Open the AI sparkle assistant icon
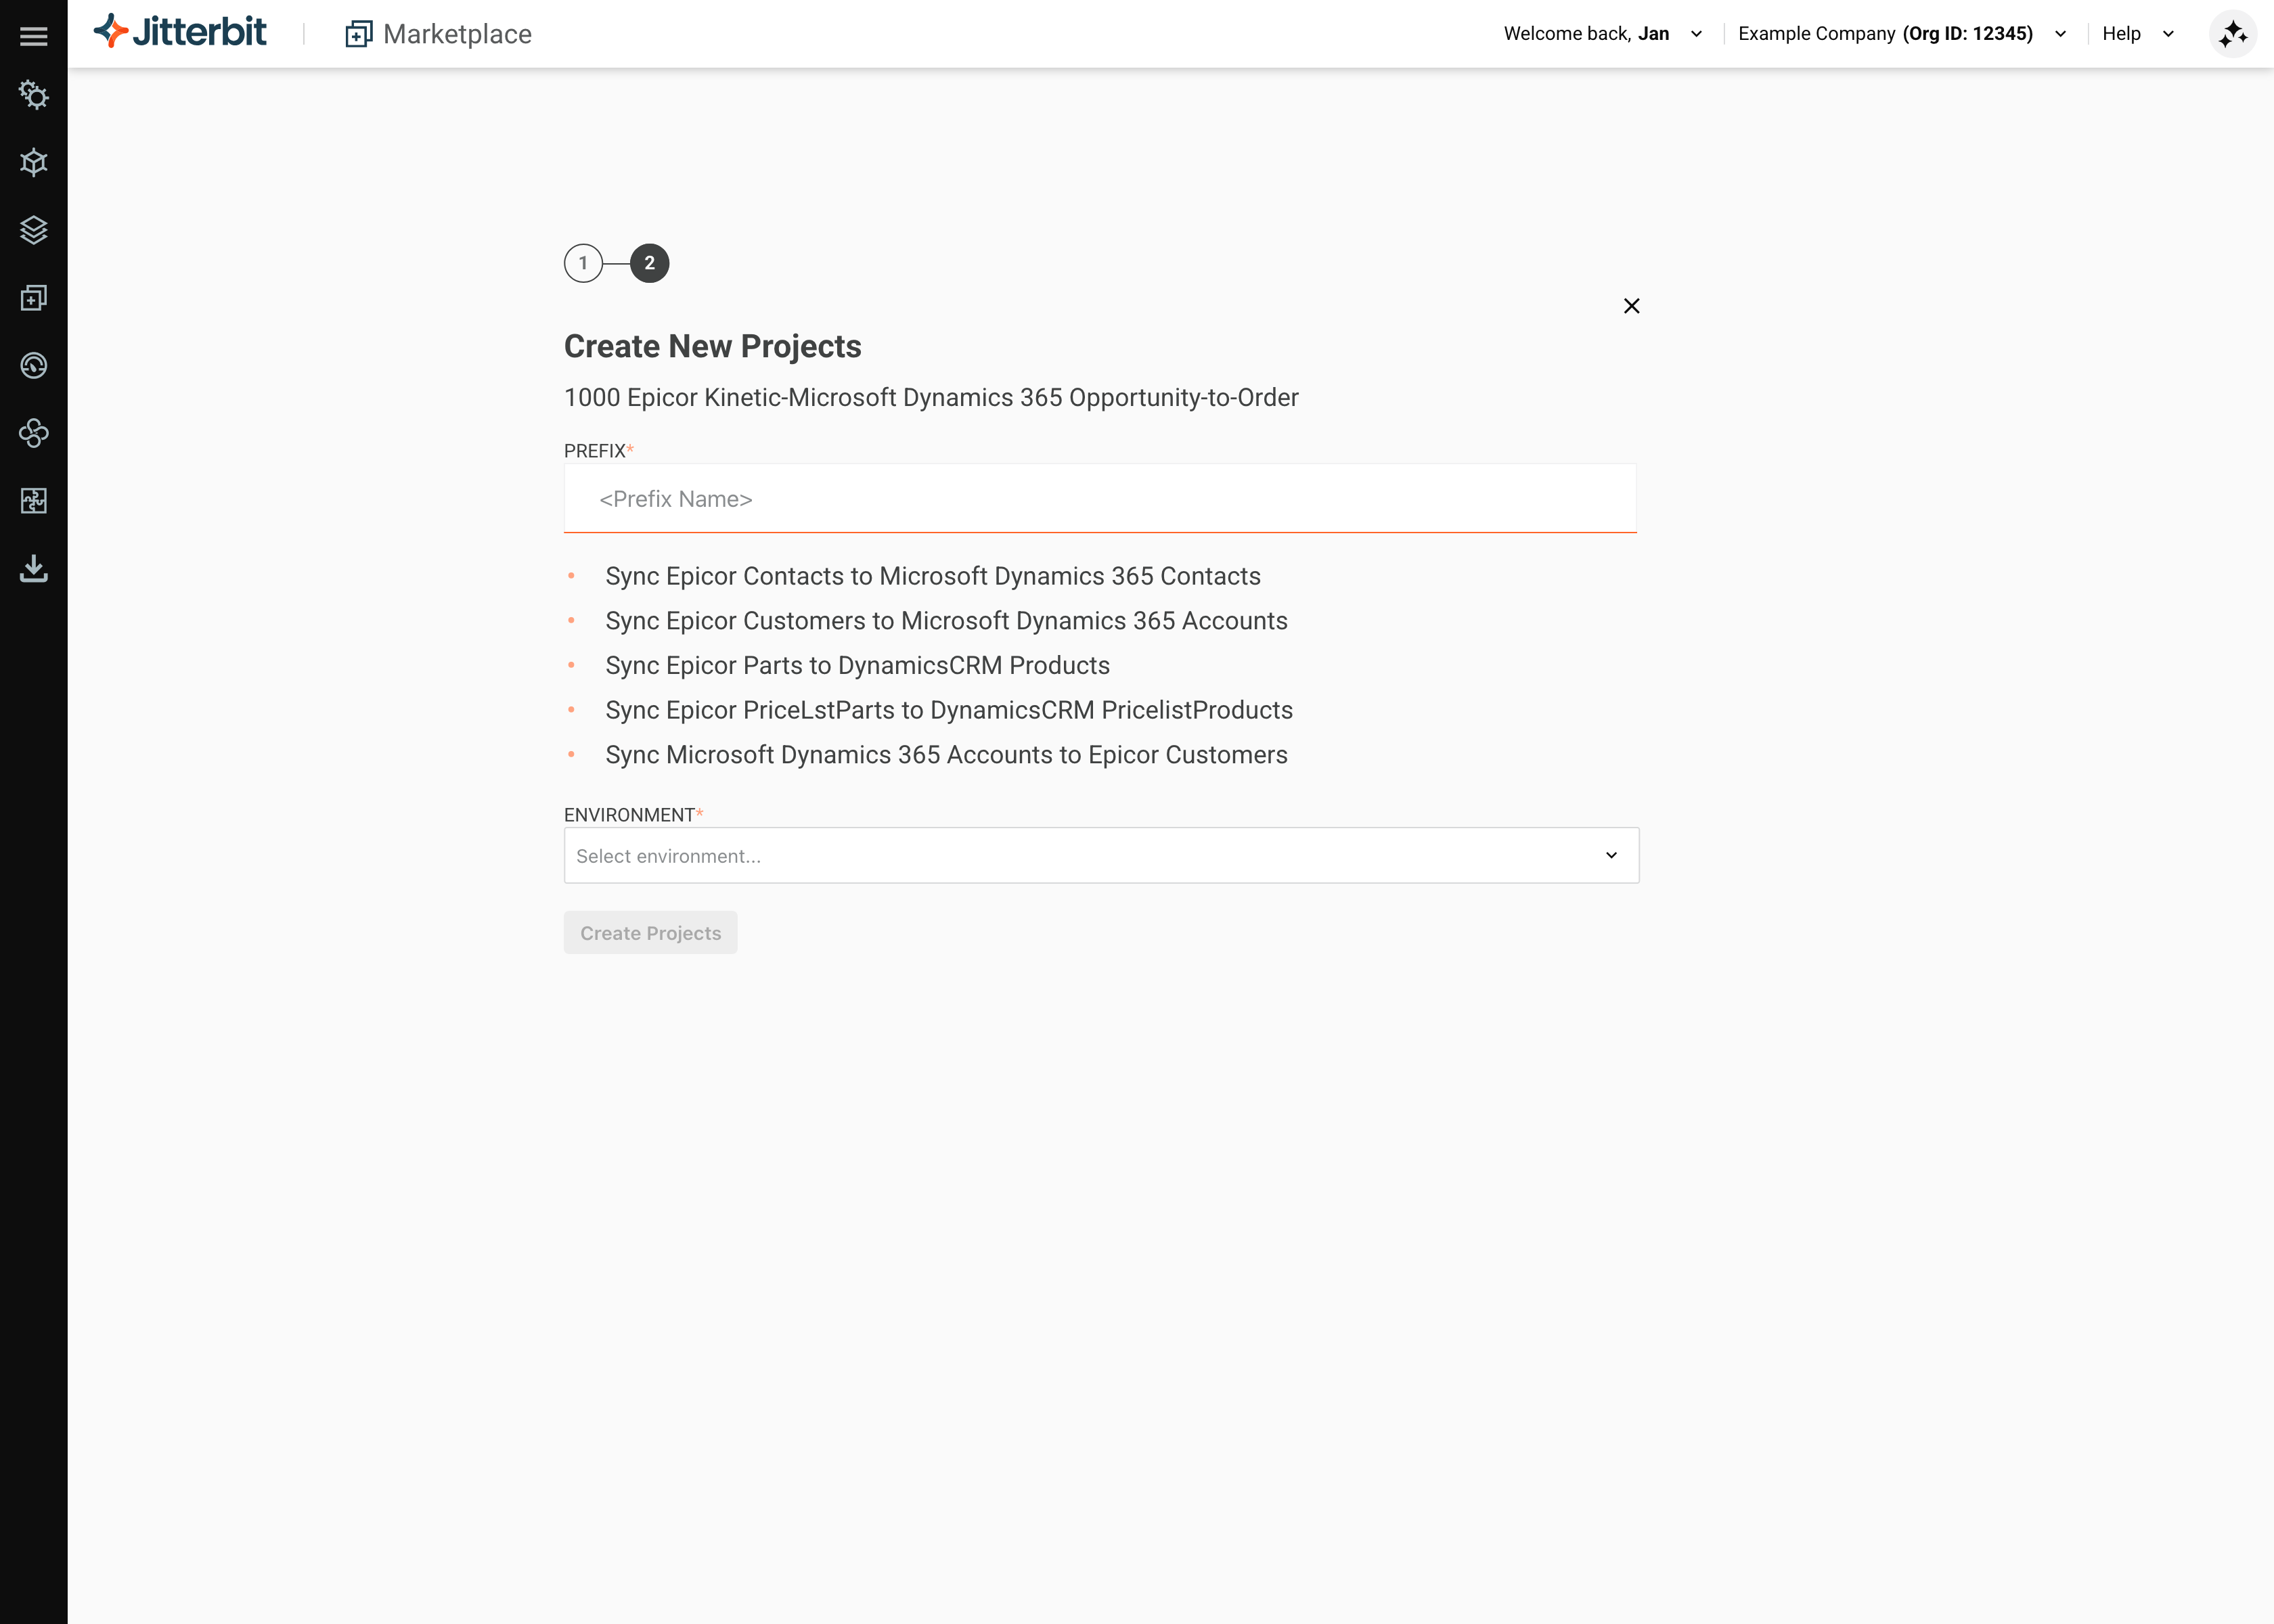The width and height of the screenshot is (2274, 1624). [x=2232, y=35]
